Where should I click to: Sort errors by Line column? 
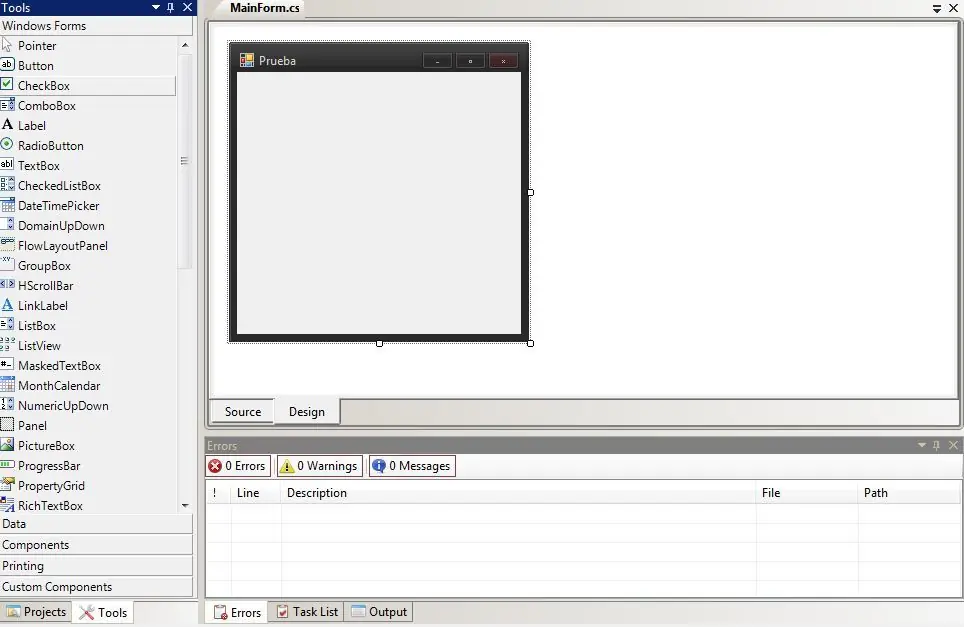coord(256,492)
